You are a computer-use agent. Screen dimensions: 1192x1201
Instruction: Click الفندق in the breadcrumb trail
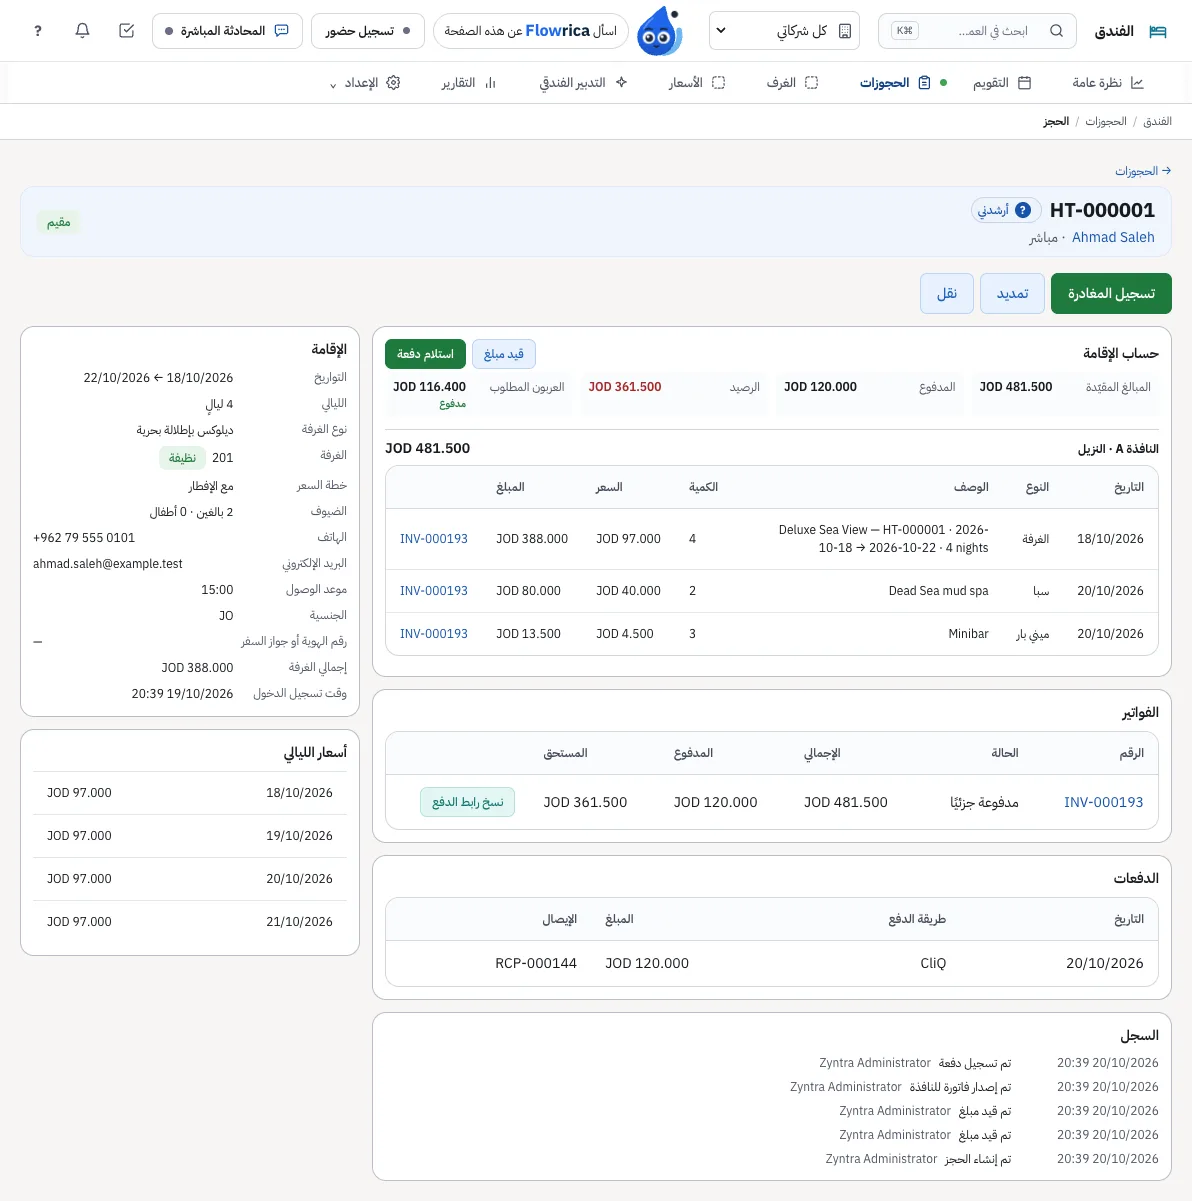(x=1157, y=121)
